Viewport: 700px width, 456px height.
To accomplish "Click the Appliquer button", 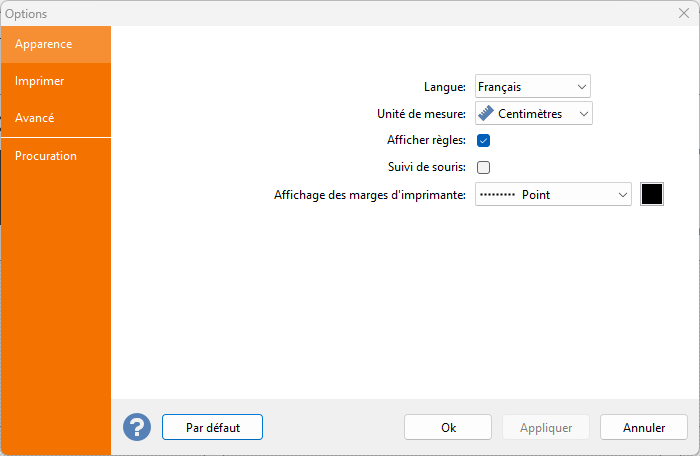I will 546,427.
